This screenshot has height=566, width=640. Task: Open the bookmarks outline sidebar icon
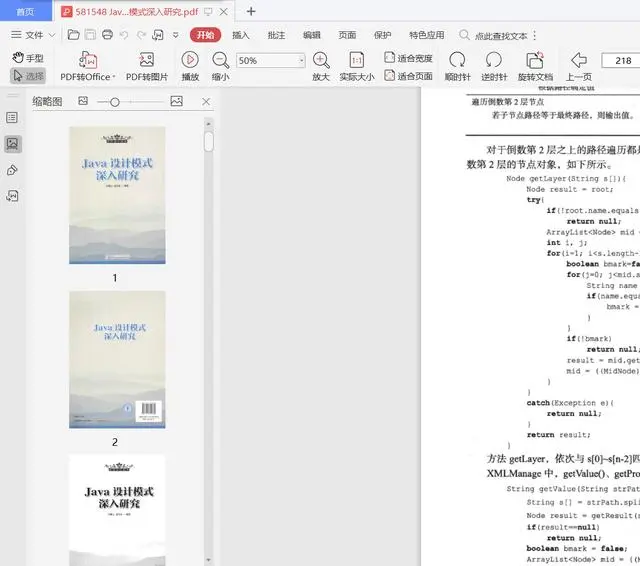coord(12,118)
